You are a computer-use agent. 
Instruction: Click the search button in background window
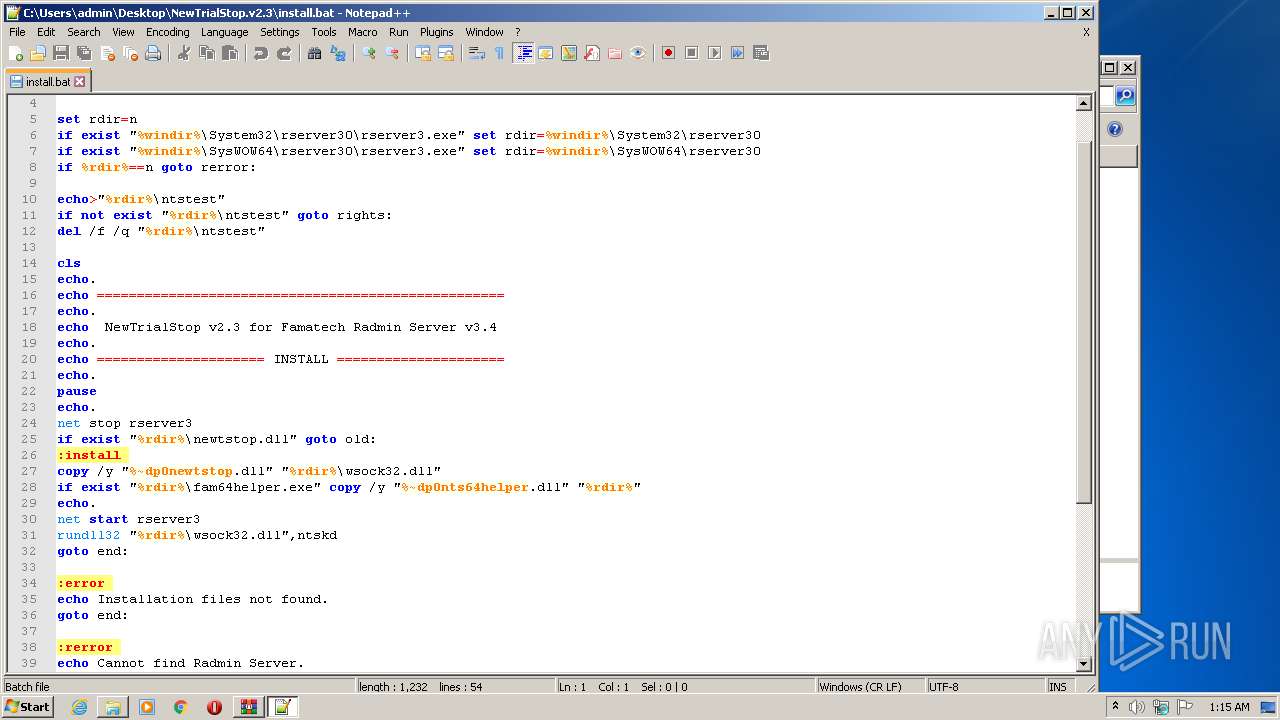click(x=1126, y=96)
